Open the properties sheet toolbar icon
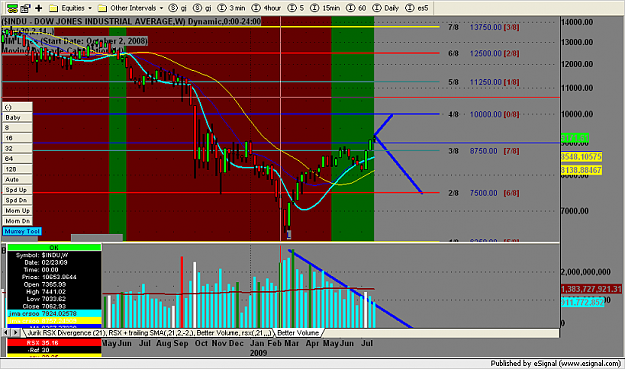The height and width of the screenshot is (369, 625). [26, 8]
